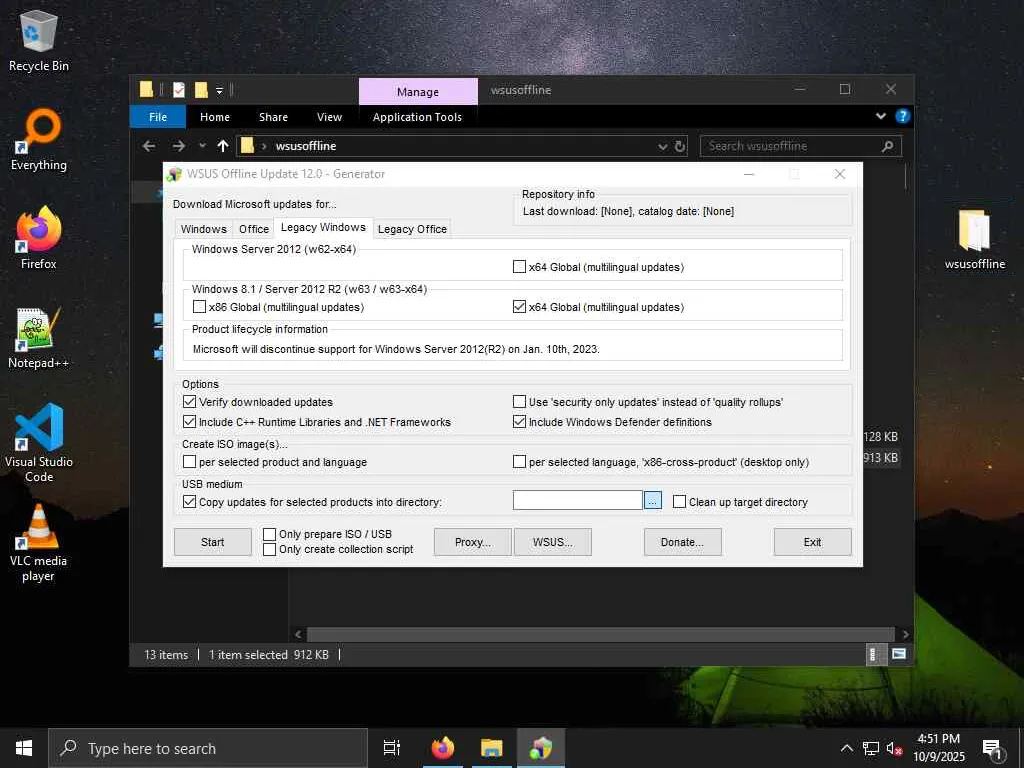Click the Explorer back arrow
The width and height of the screenshot is (1024, 768).
click(x=149, y=146)
